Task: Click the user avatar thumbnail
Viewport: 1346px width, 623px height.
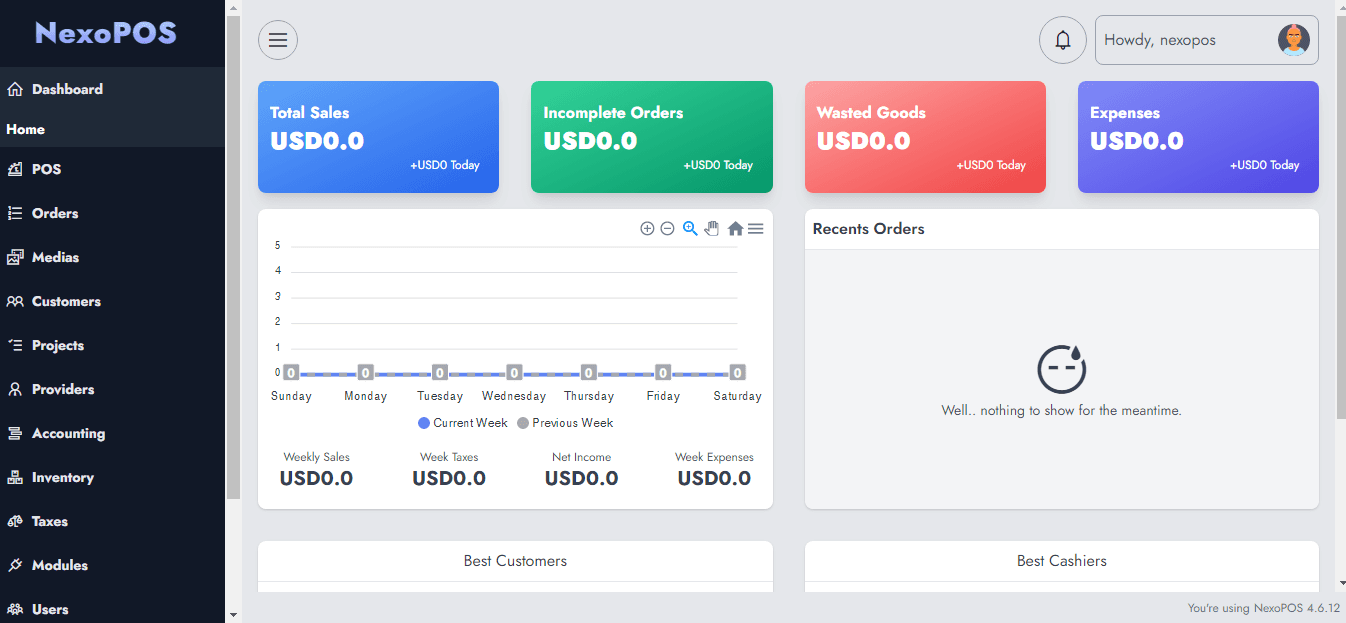Action: pos(1294,40)
